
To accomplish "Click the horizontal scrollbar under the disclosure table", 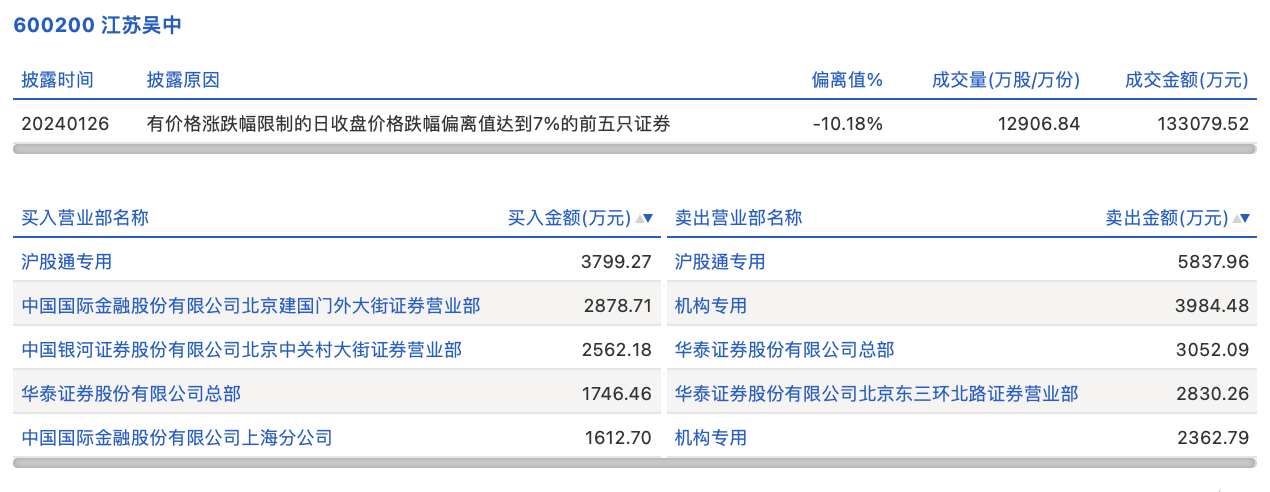I will [x=635, y=149].
